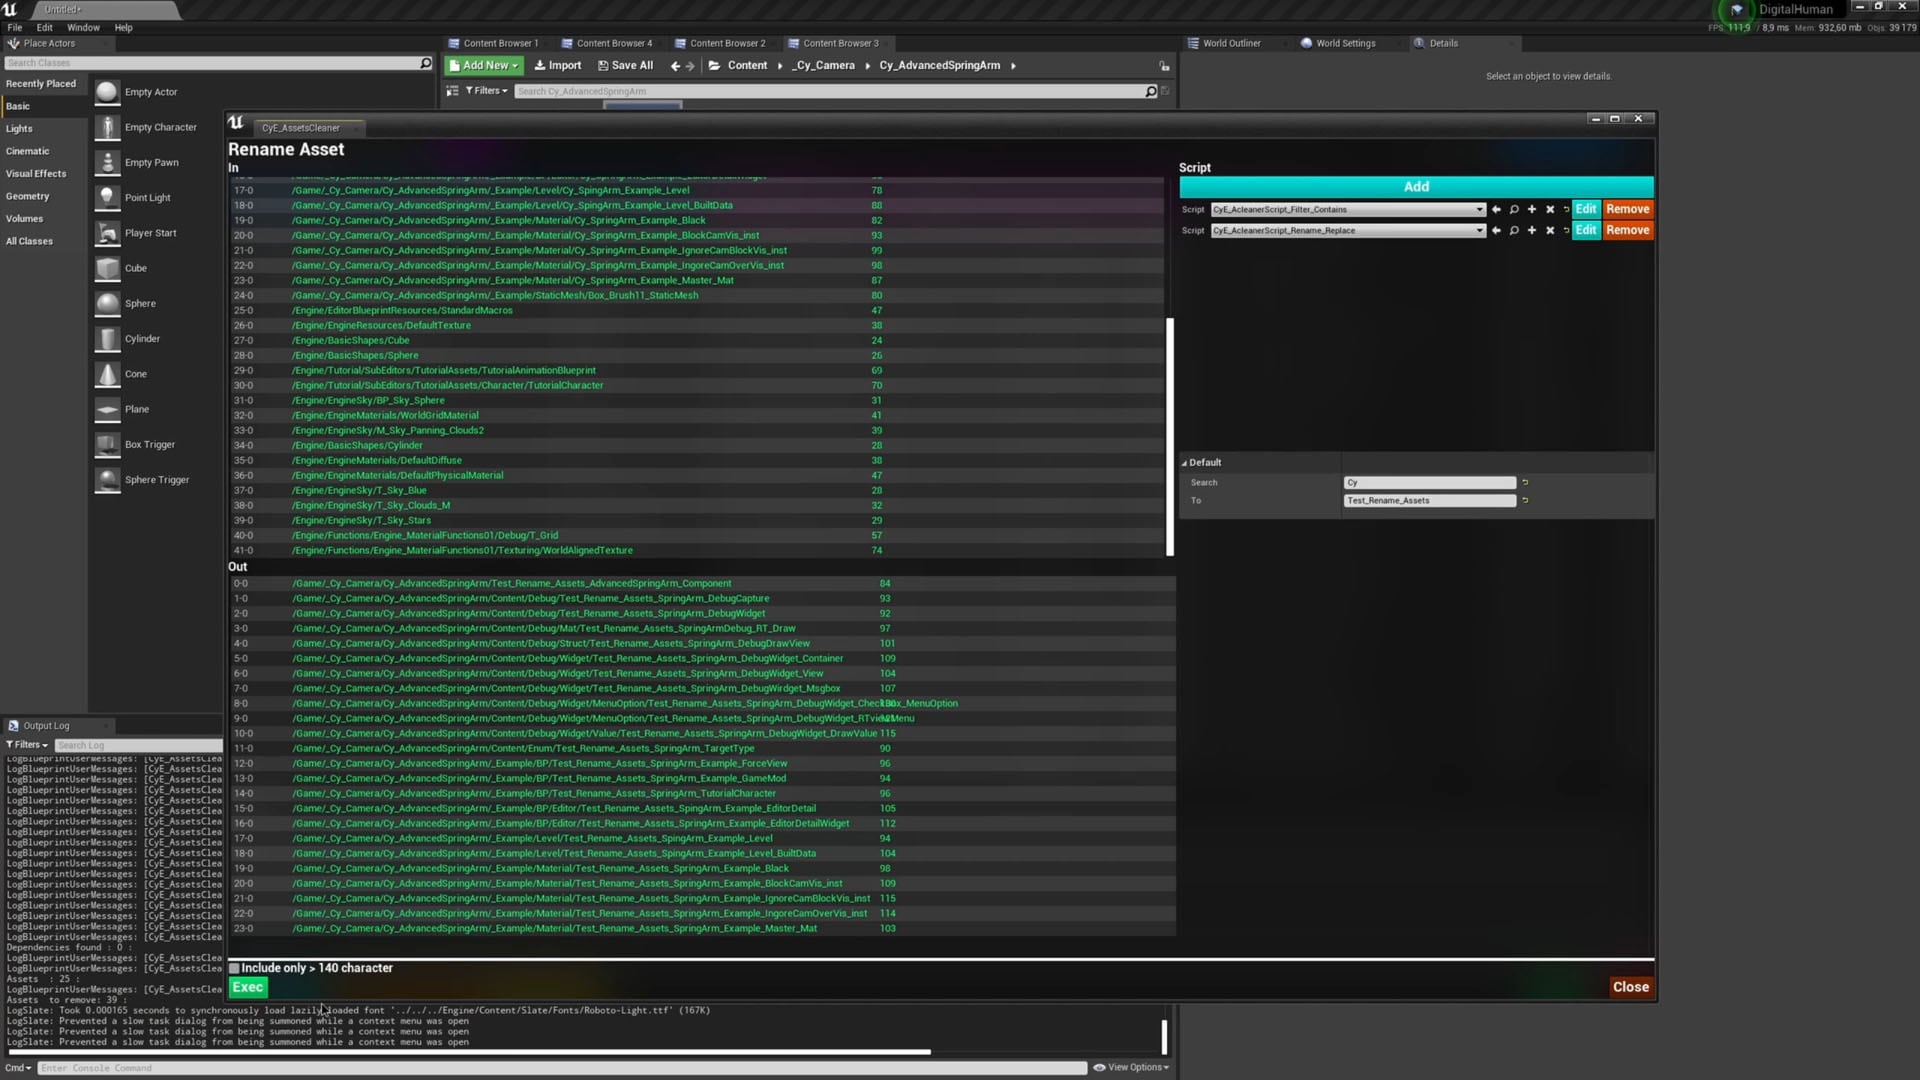Viewport: 1920px width, 1080px height.
Task: Click the Add button in the Script panel
Action: [1415, 186]
